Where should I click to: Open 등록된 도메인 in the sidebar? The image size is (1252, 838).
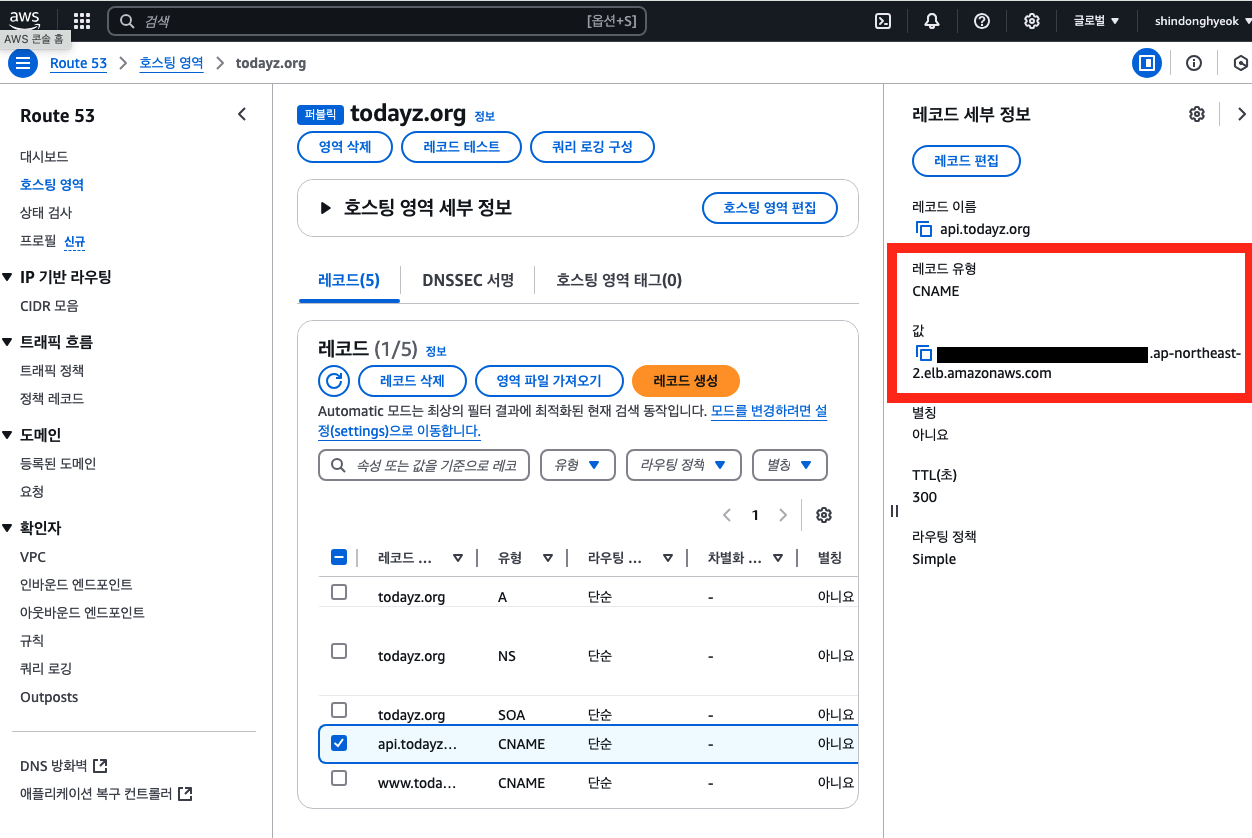click(58, 464)
